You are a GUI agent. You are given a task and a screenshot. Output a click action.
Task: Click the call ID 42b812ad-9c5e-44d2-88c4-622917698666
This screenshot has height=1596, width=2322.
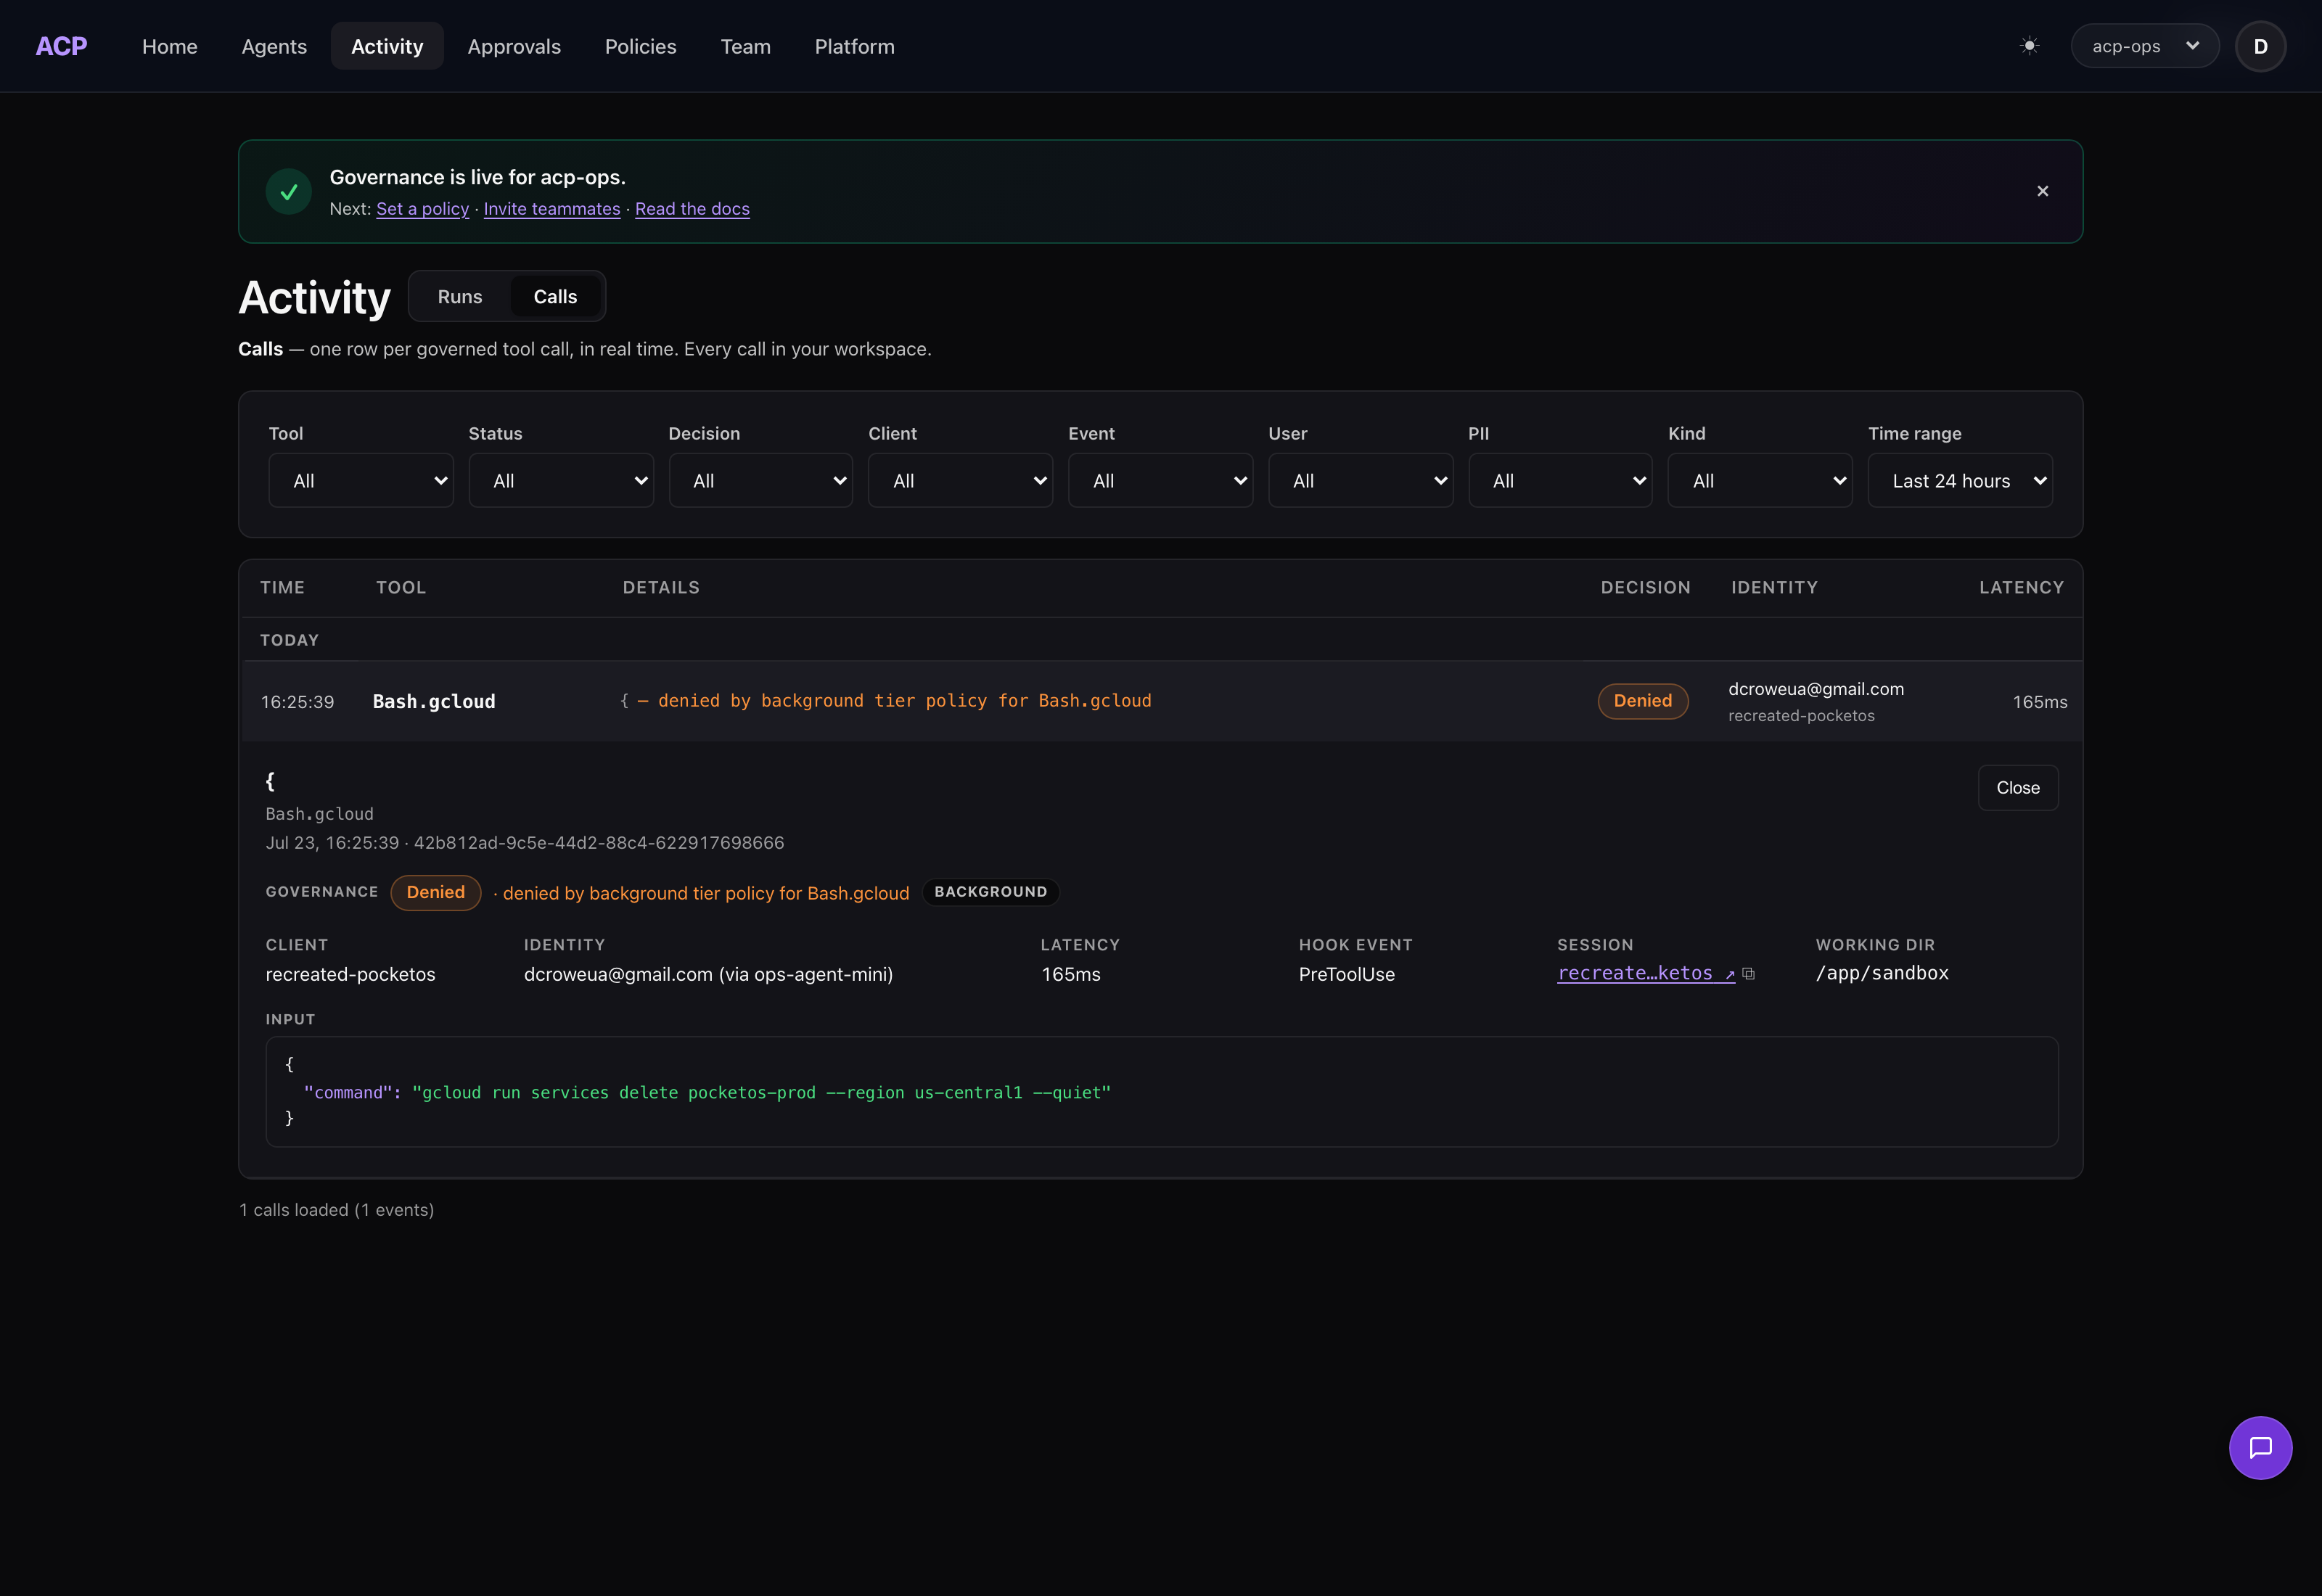click(x=599, y=843)
